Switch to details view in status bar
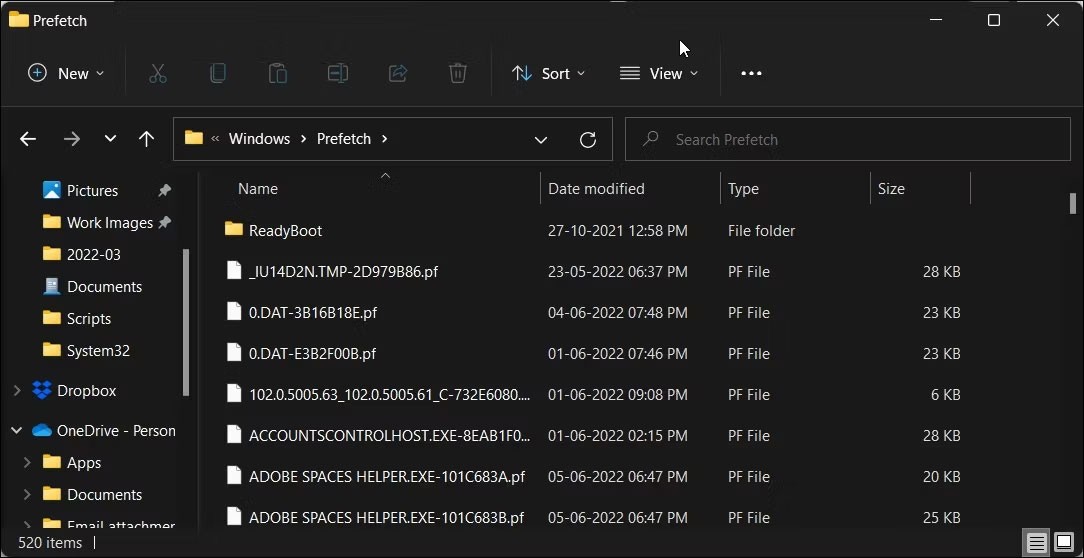 1037,543
